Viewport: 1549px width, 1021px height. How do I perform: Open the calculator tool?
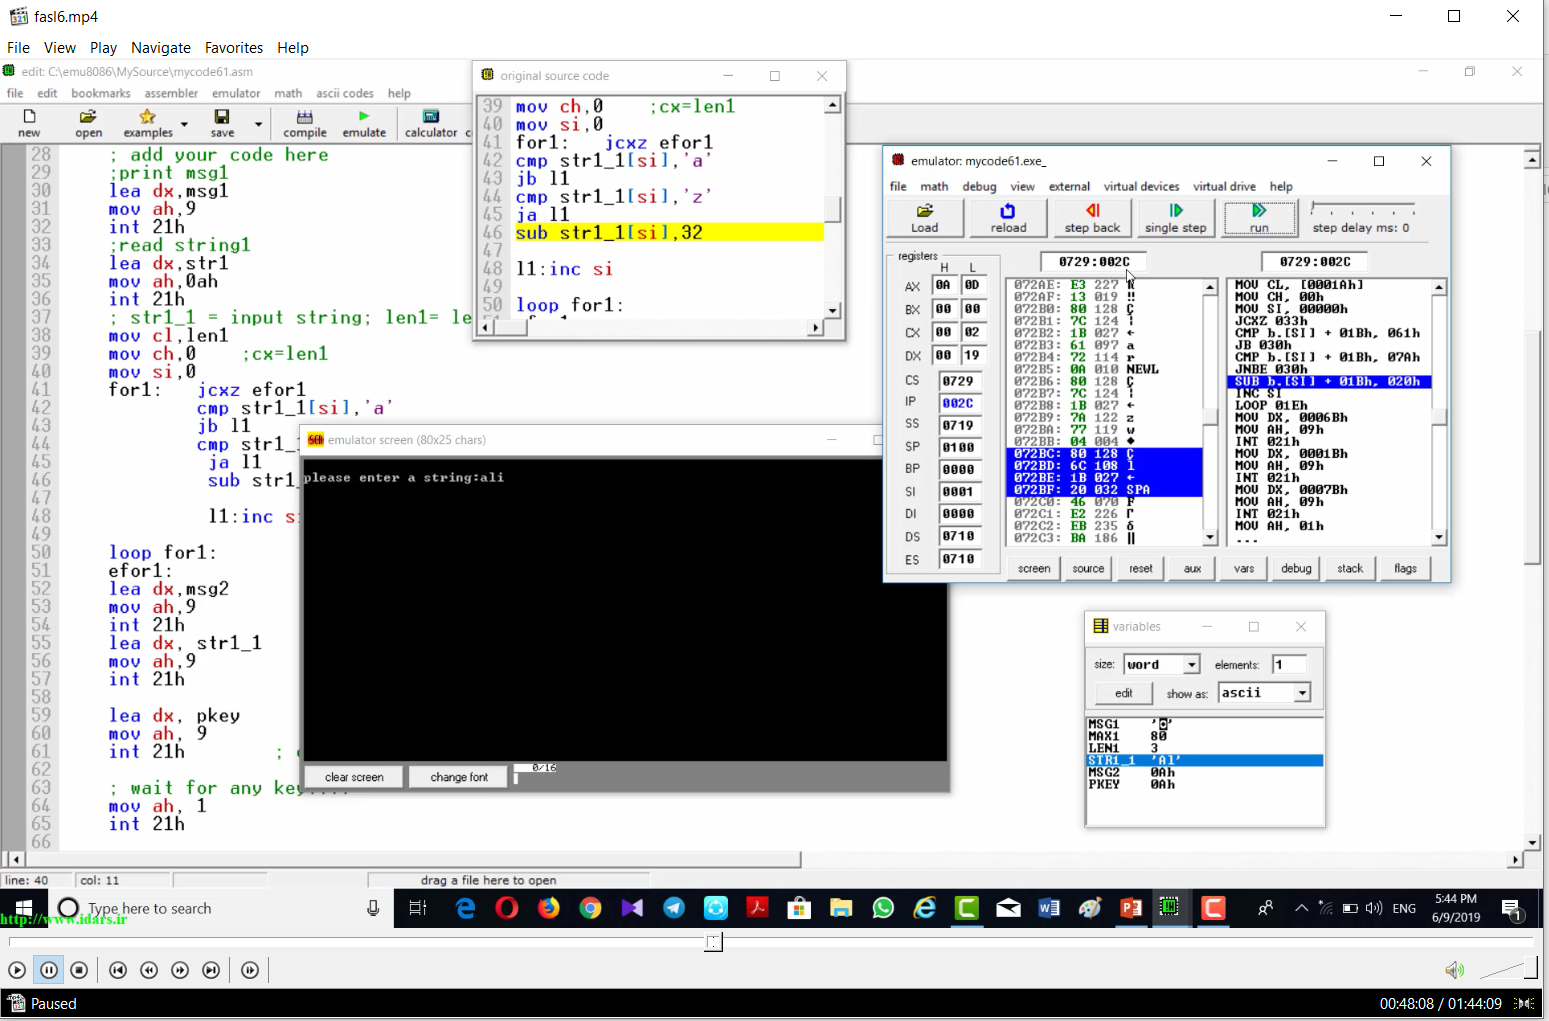click(431, 123)
